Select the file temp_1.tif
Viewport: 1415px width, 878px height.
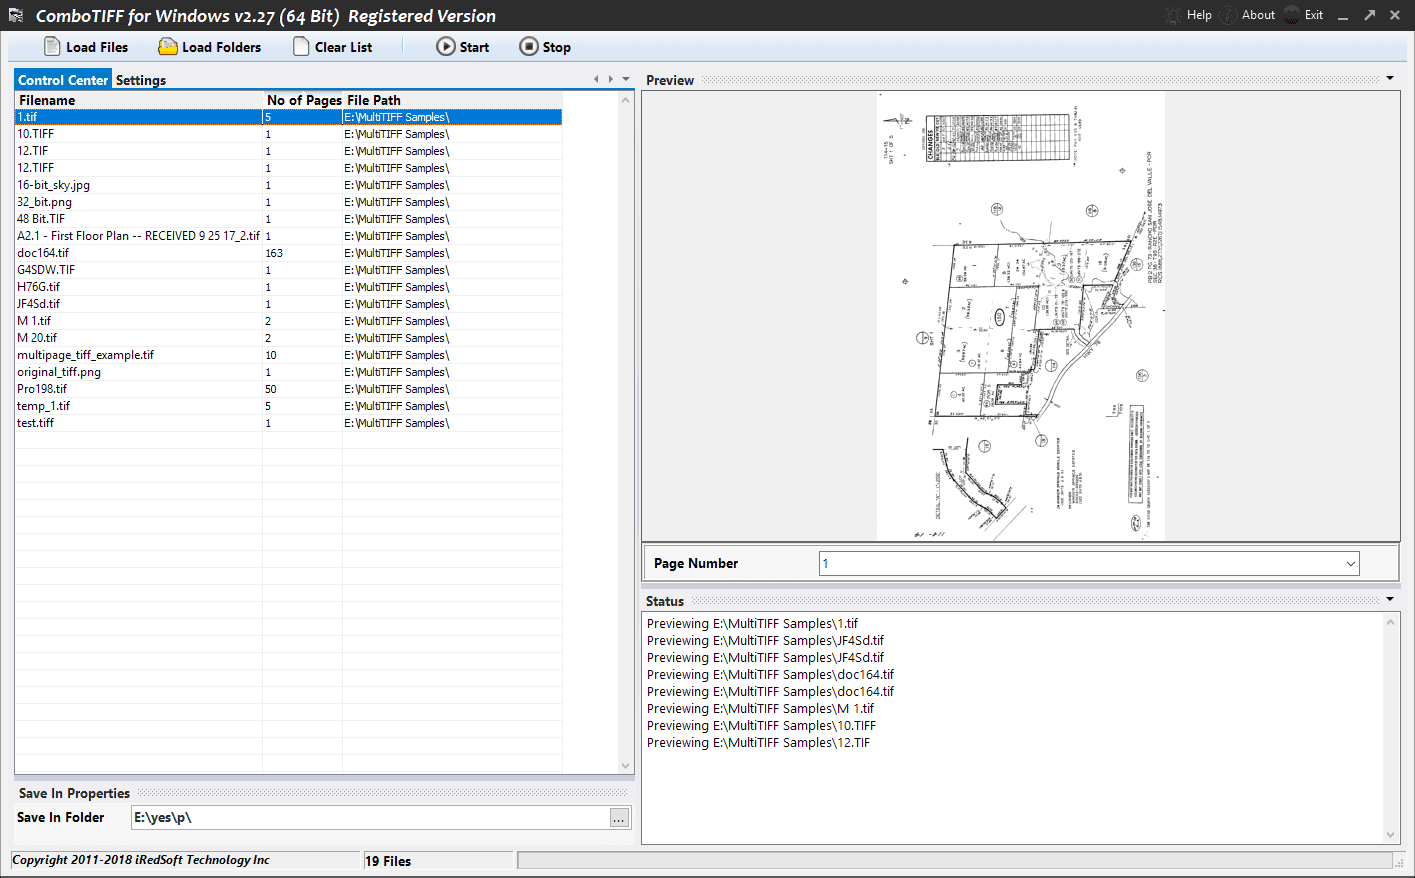point(288,406)
